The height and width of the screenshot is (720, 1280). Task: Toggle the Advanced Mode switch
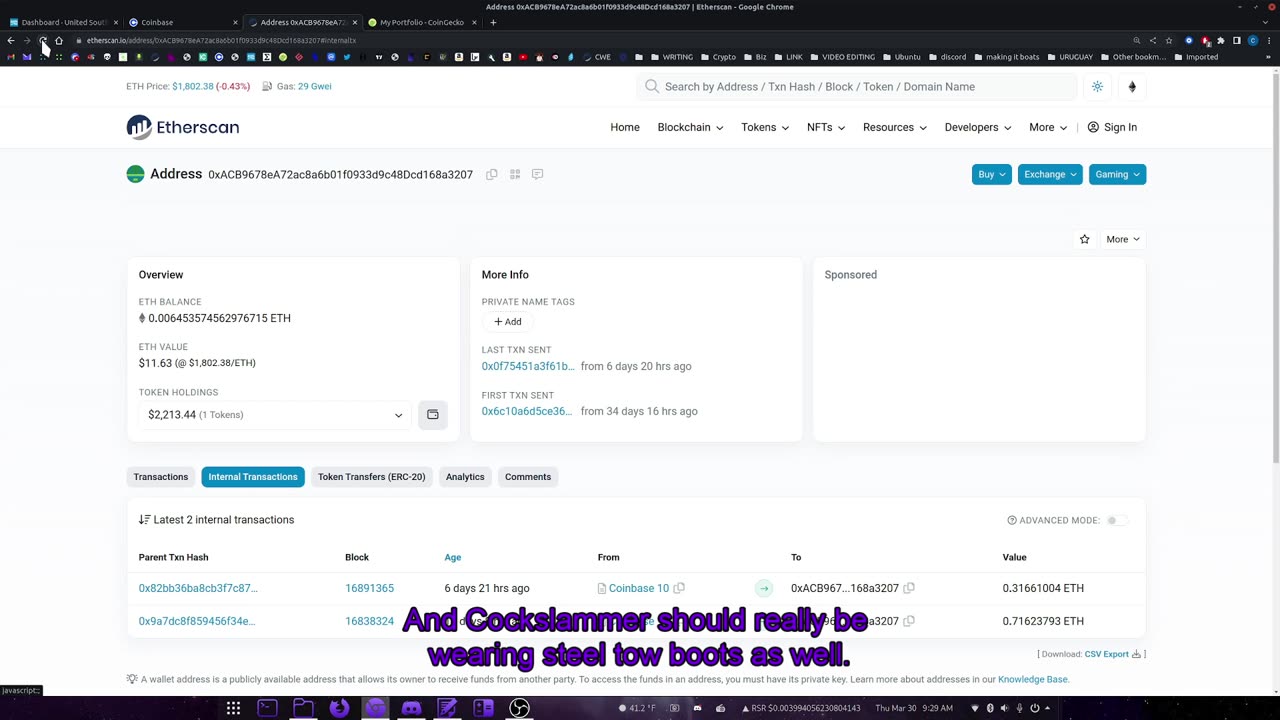click(x=1116, y=520)
